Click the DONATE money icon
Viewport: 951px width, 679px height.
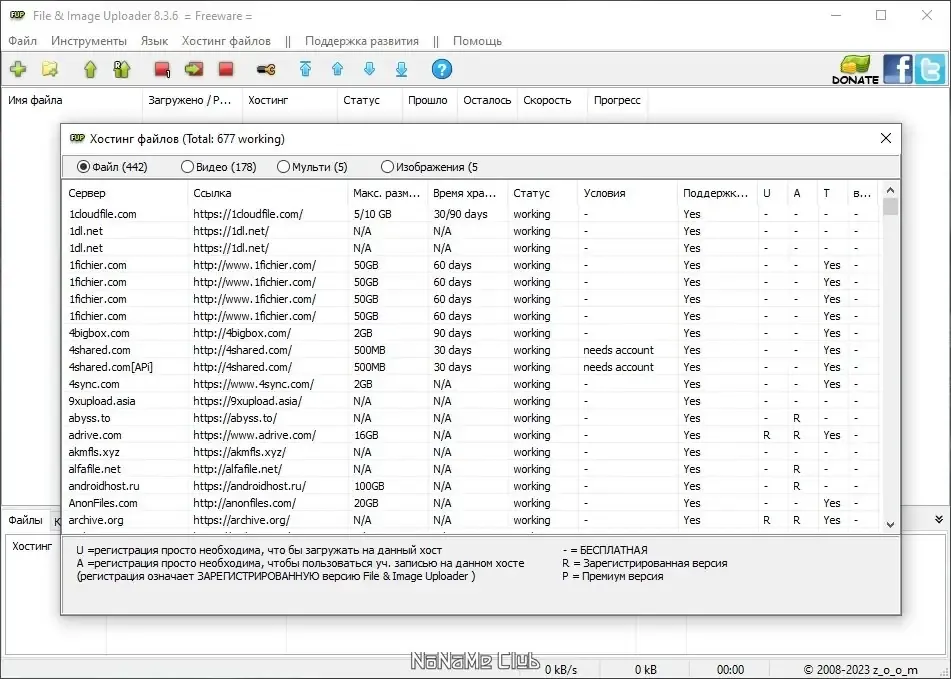tap(855, 69)
